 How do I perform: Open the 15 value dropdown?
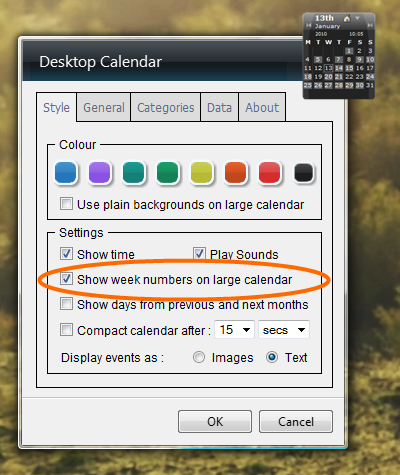click(235, 330)
